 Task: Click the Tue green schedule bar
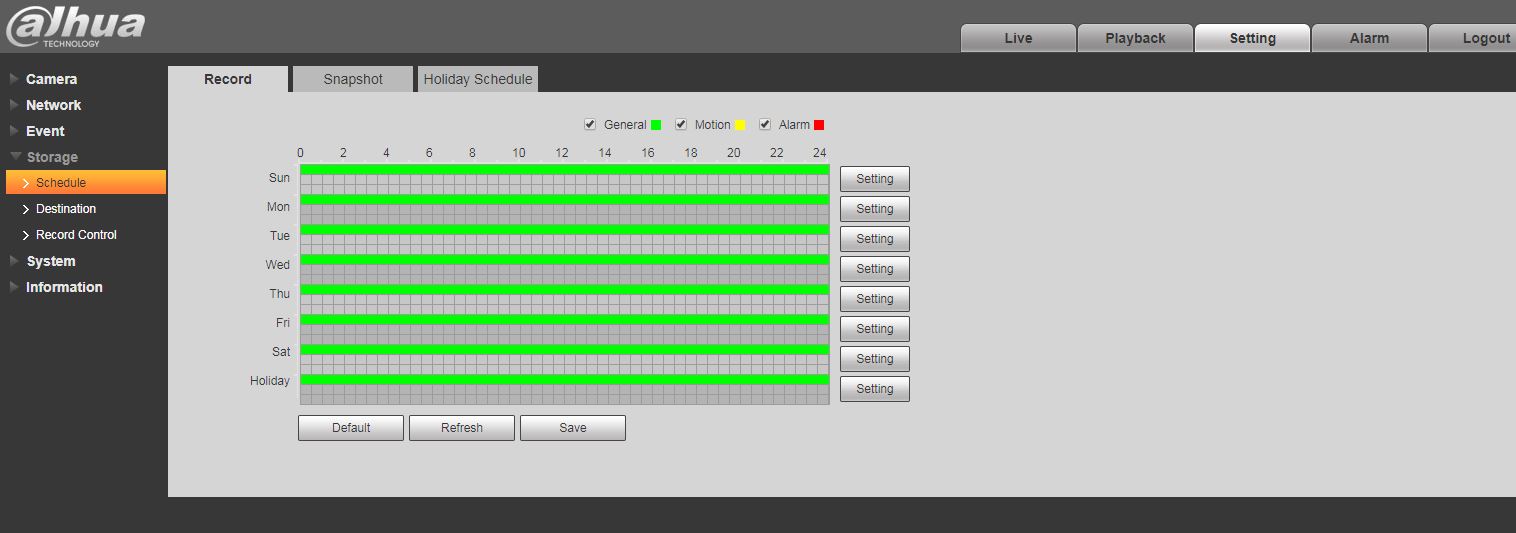[564, 229]
